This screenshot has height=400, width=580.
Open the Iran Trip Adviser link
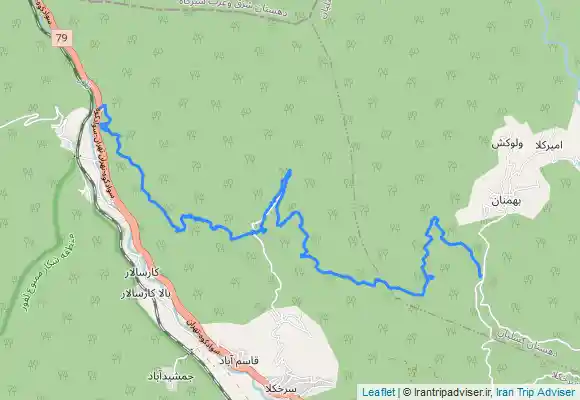click(535, 392)
